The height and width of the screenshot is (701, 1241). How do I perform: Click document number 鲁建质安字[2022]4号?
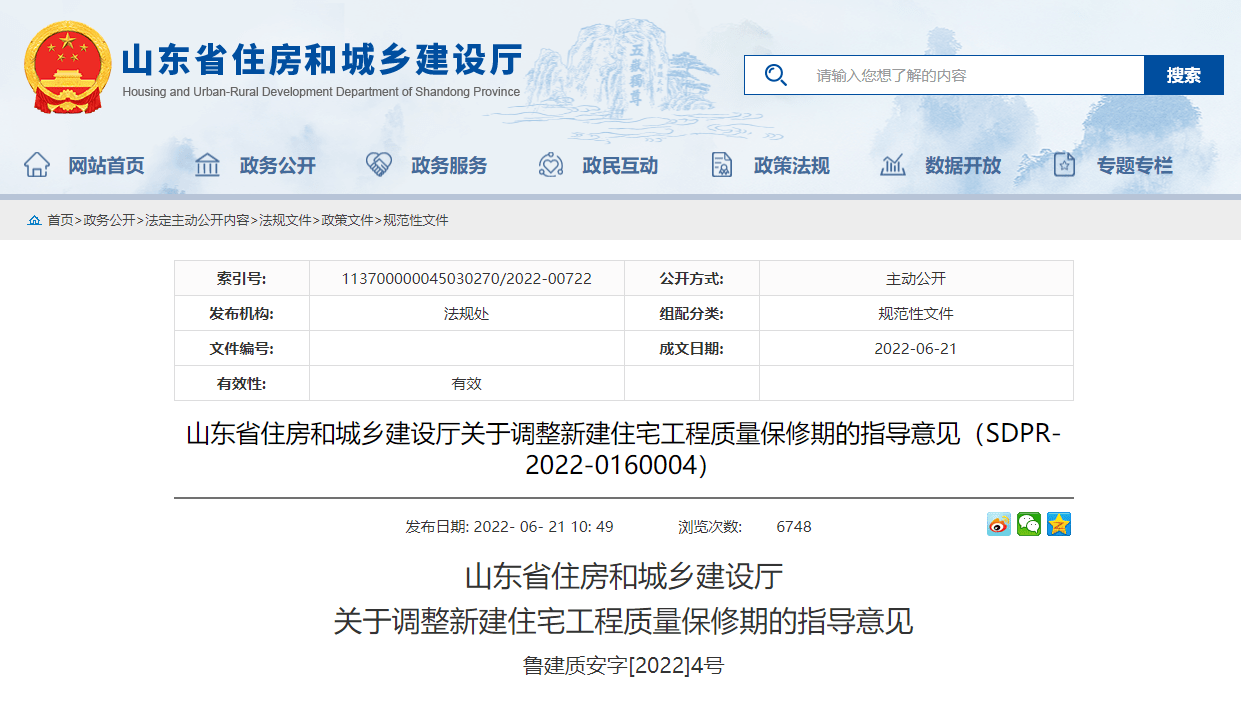click(x=623, y=665)
